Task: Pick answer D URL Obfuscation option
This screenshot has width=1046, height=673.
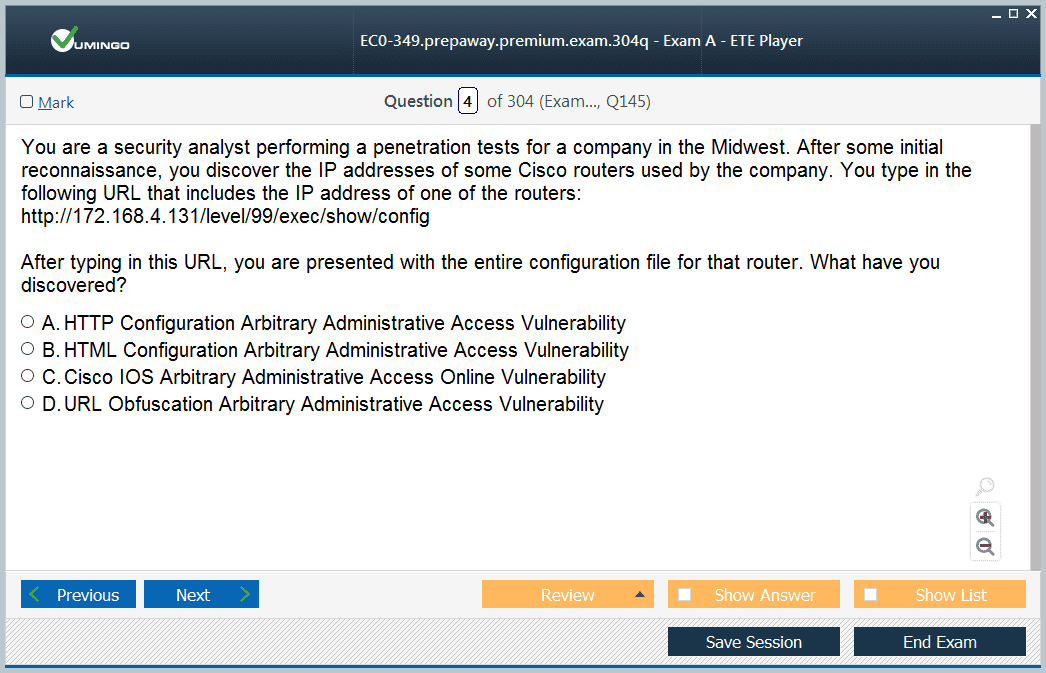Action: (28, 403)
